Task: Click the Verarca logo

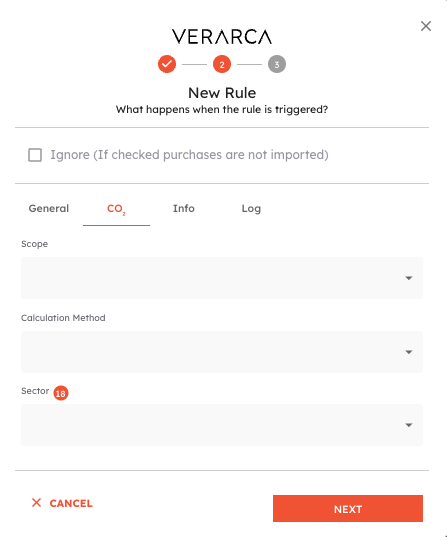Action: pyautogui.click(x=222, y=37)
